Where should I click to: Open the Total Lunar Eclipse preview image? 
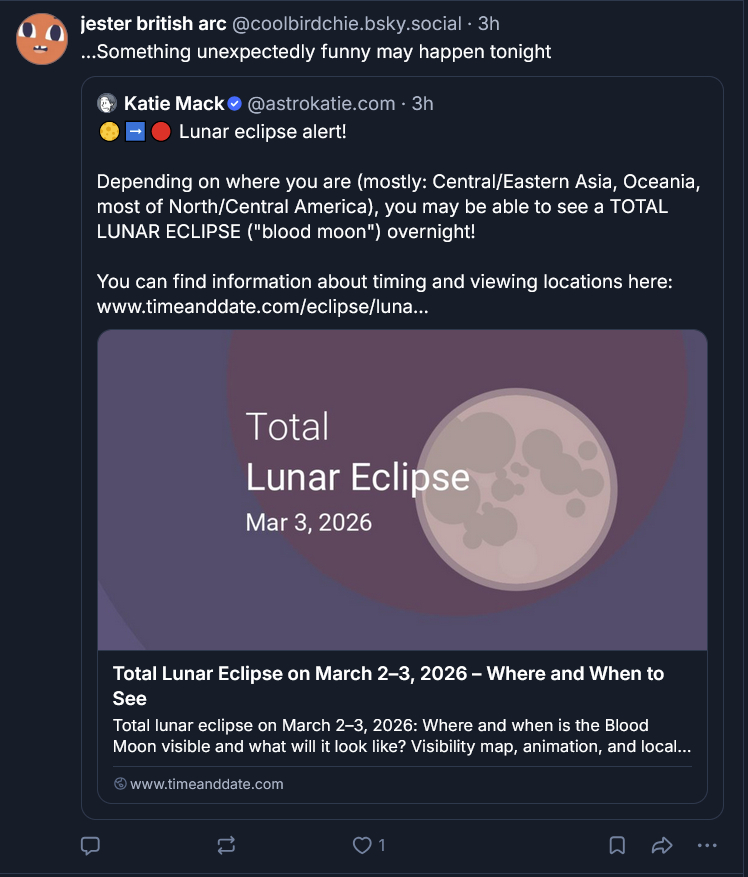(402, 490)
